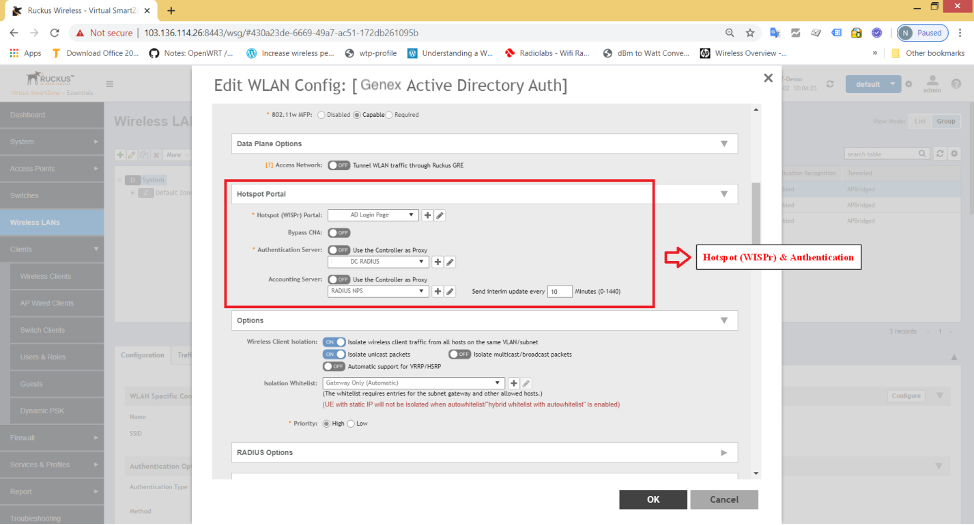This screenshot has width=974, height=525.
Task: Open Gateway Only (Automatic) whitelist dropdown
Action: point(413,383)
